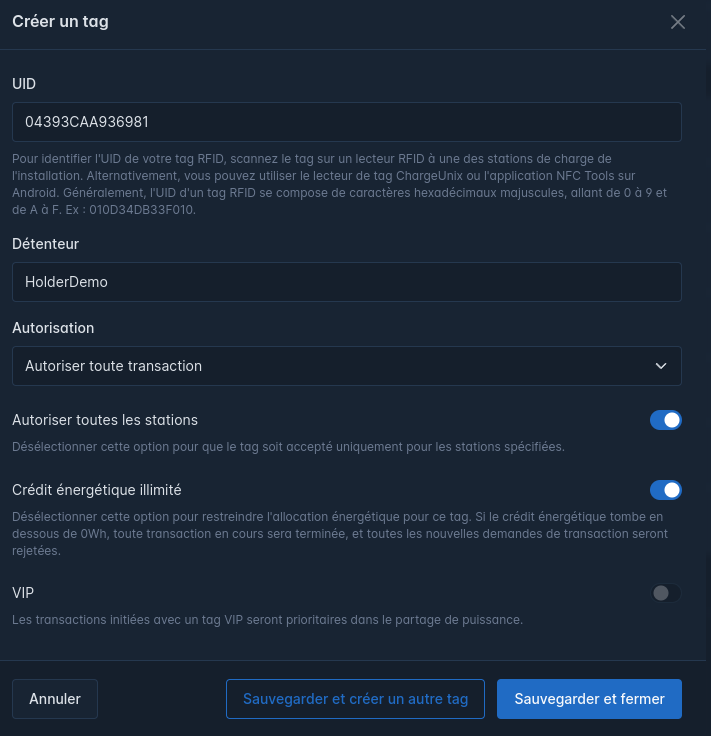Click the Autorisation label
Viewport: 711px width, 736px height.
53,328
